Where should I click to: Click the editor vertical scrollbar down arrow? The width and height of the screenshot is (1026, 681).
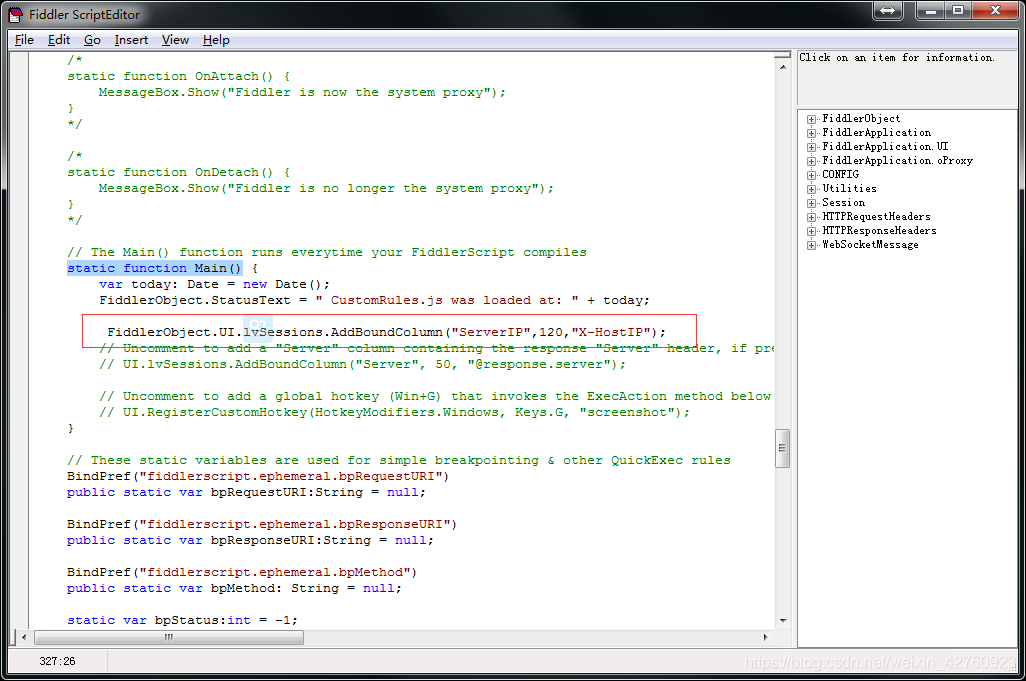tap(783, 620)
